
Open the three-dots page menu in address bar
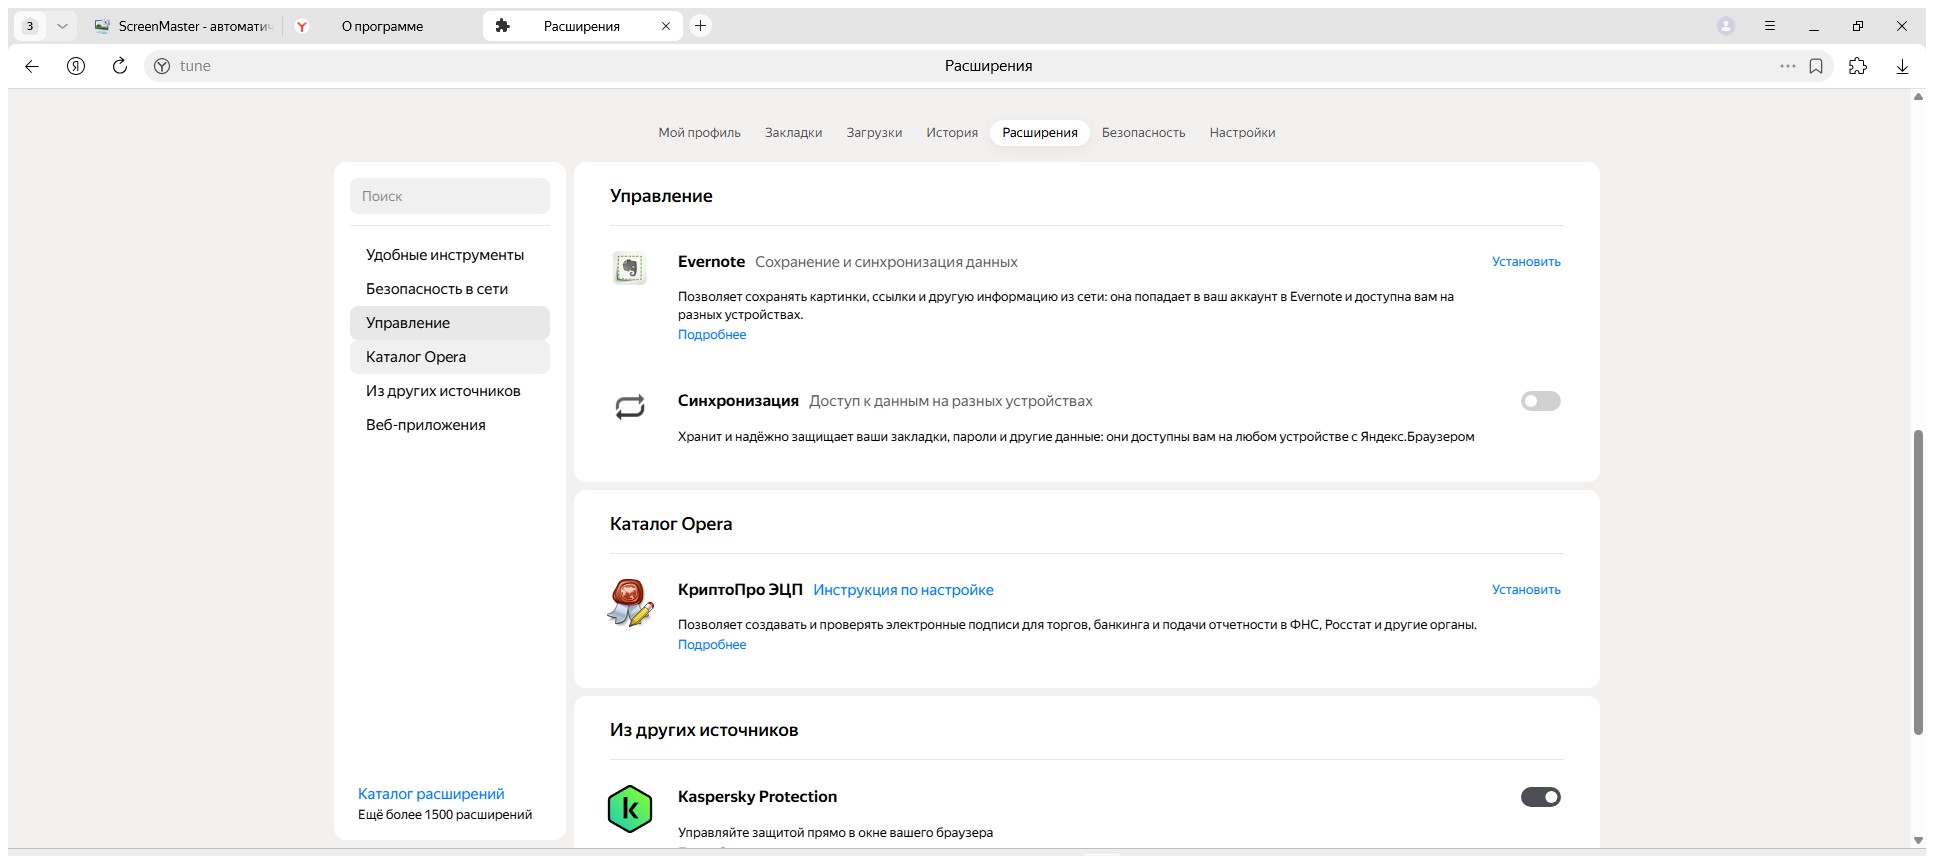point(1788,66)
